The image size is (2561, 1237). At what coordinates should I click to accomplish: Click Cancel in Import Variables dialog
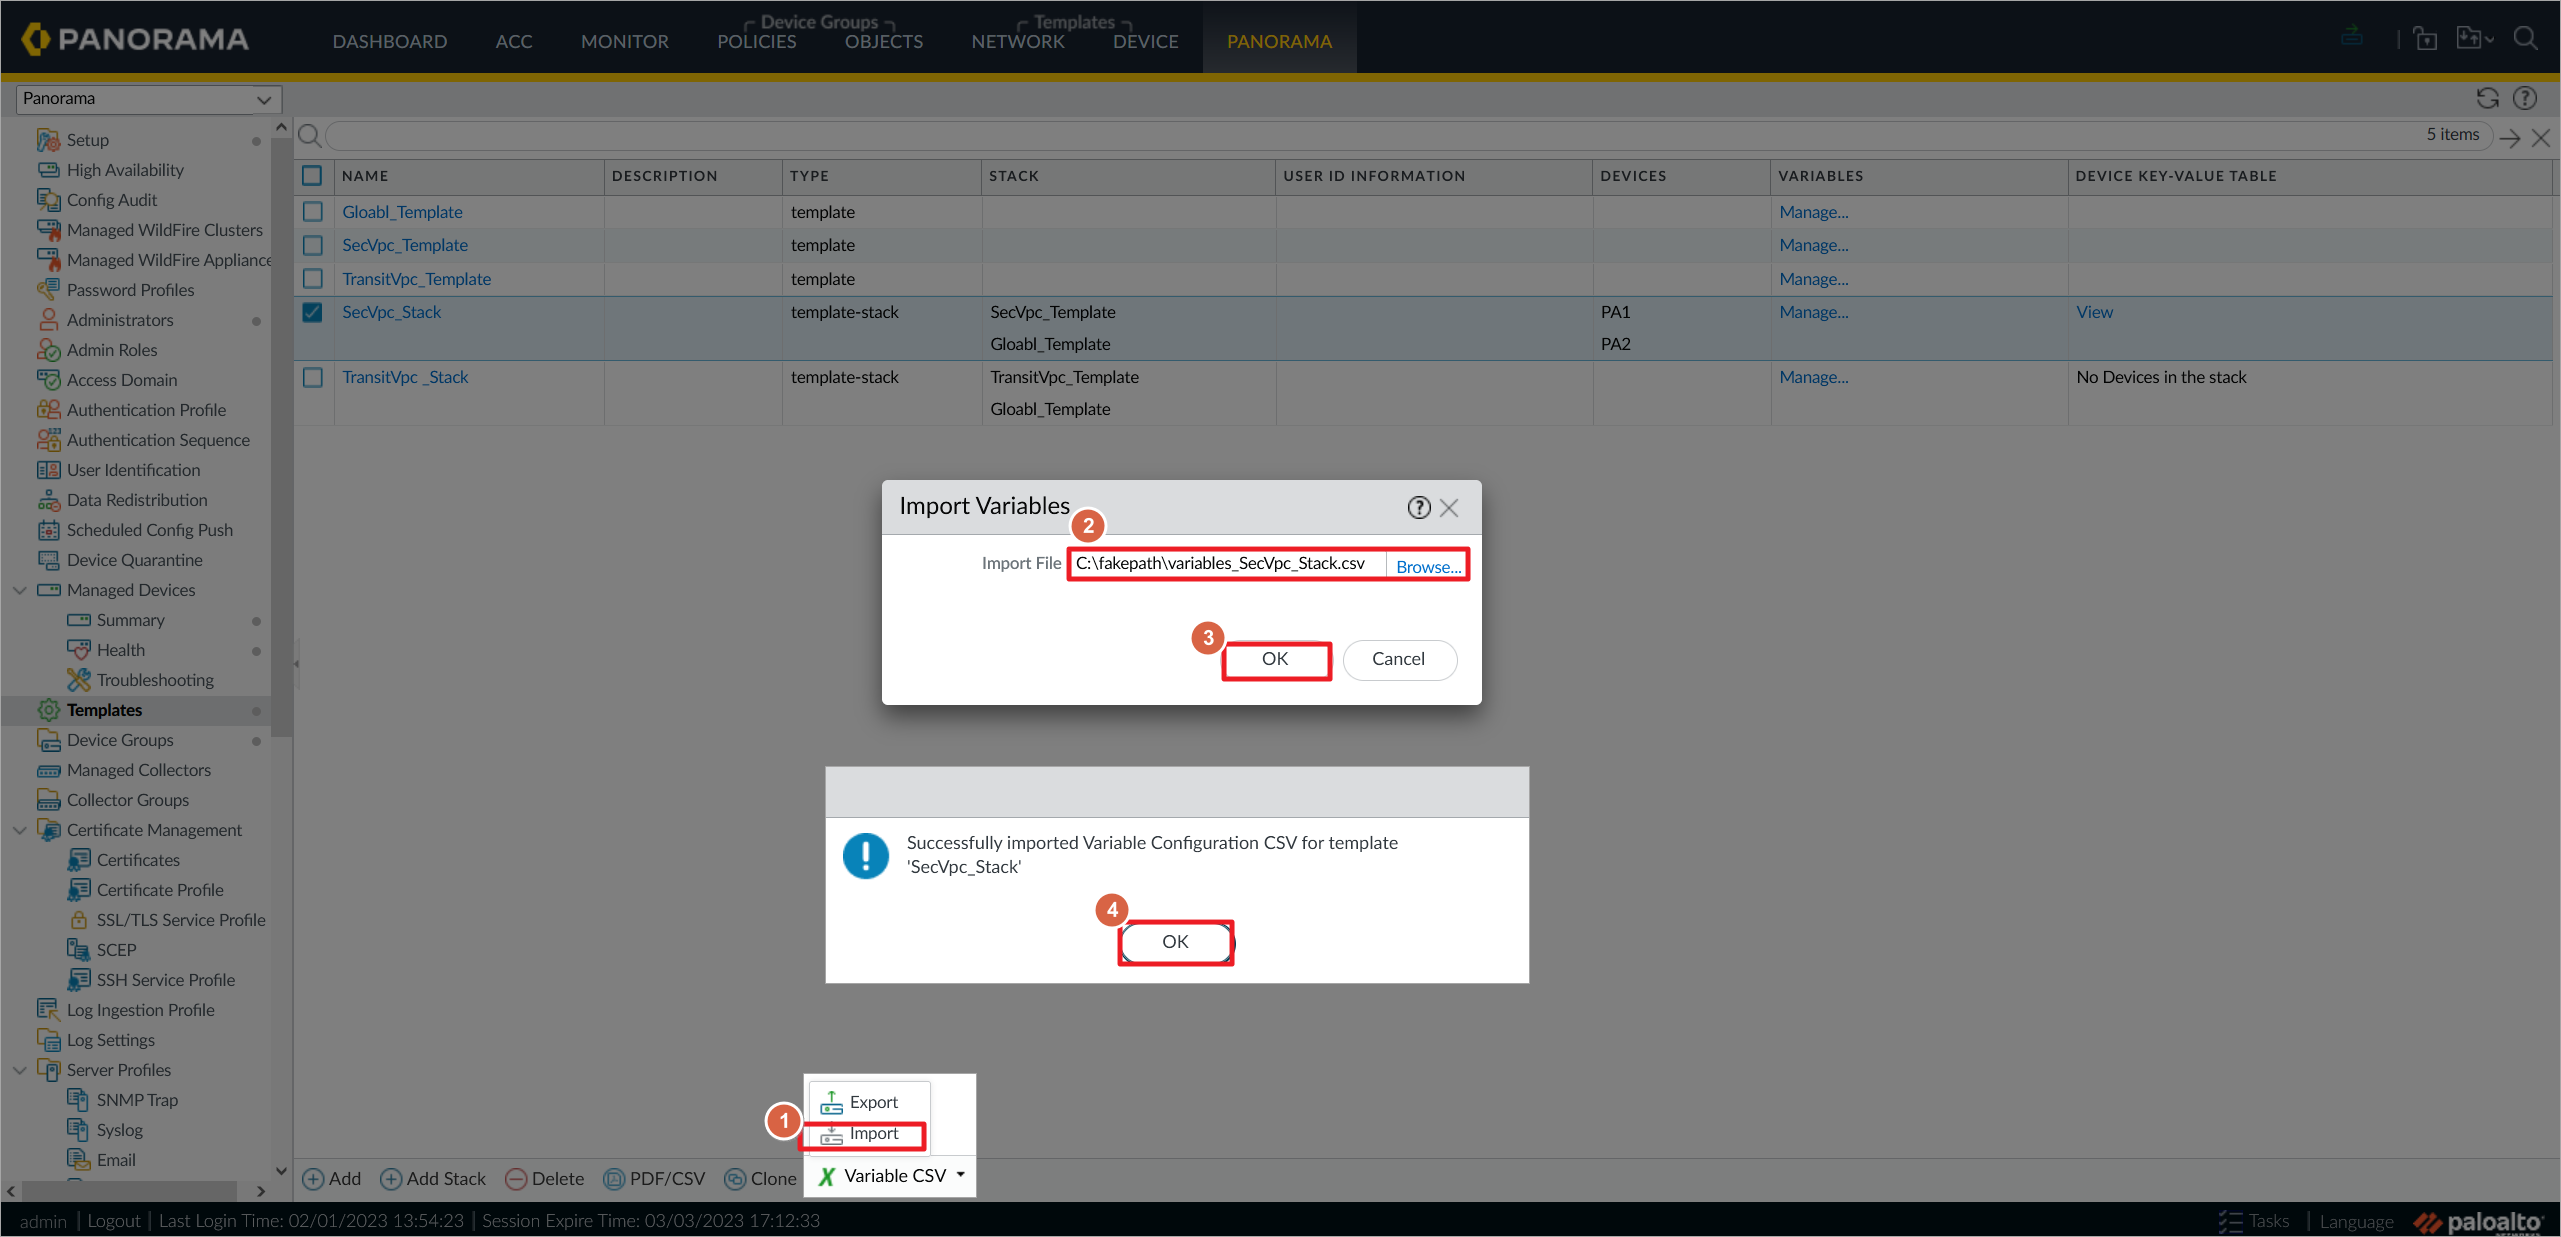click(1399, 660)
